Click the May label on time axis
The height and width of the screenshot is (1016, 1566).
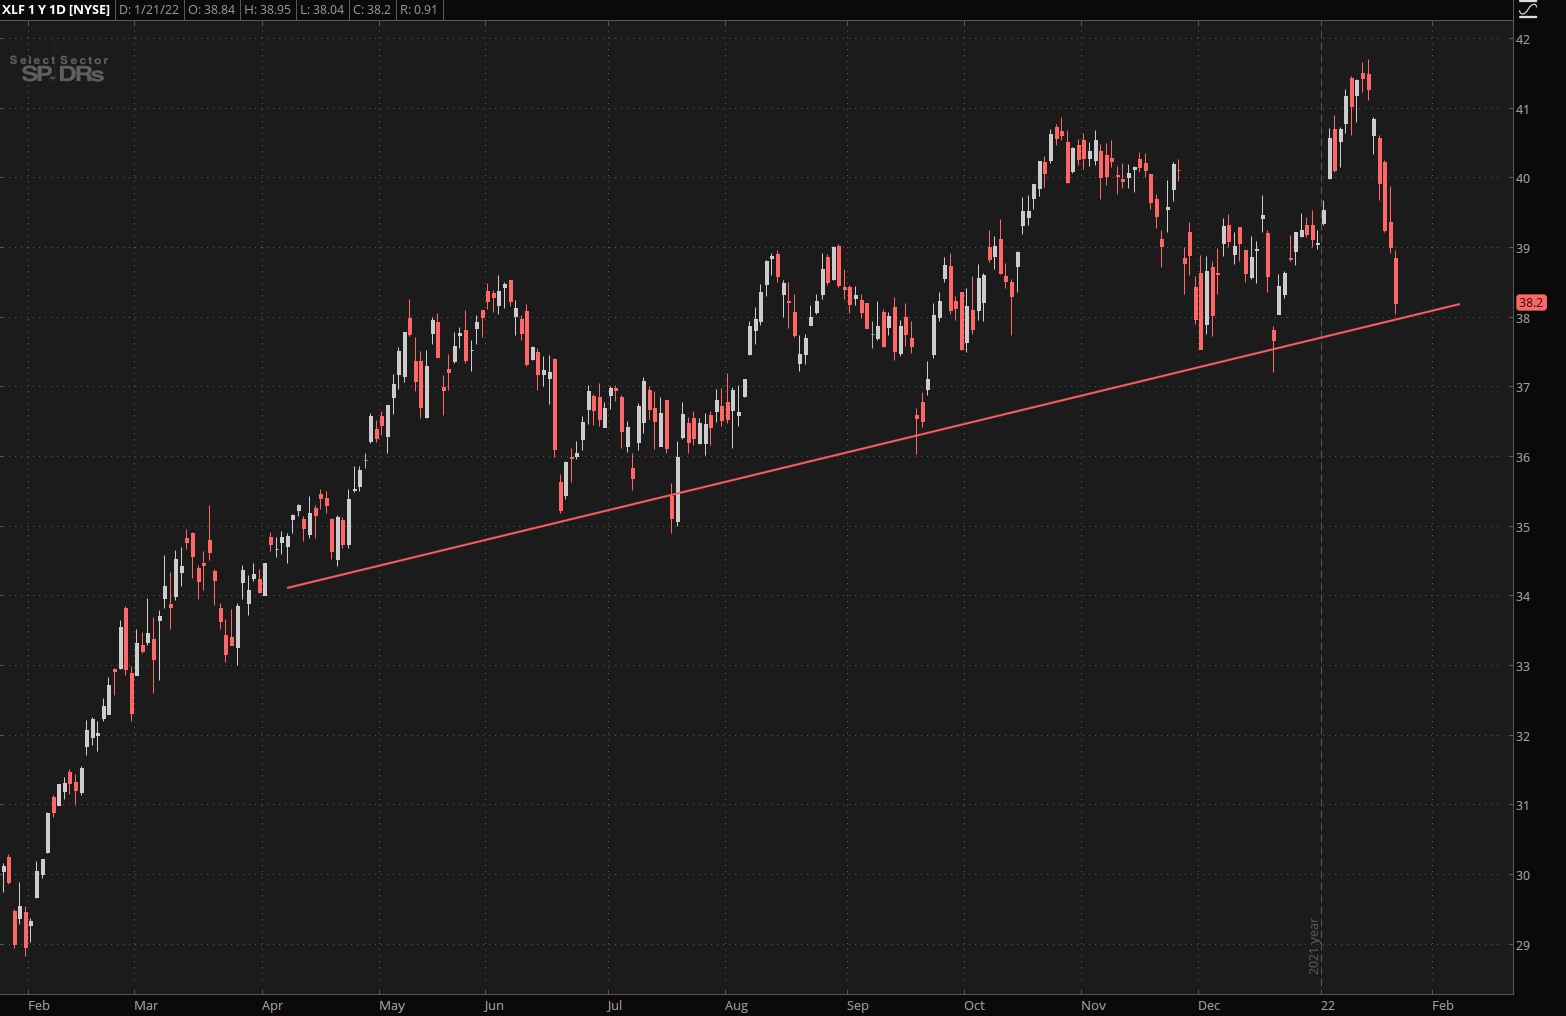392,1005
